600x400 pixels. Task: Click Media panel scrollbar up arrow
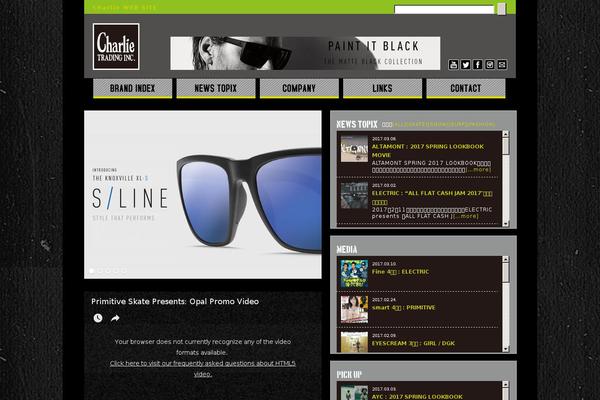pos(506,259)
